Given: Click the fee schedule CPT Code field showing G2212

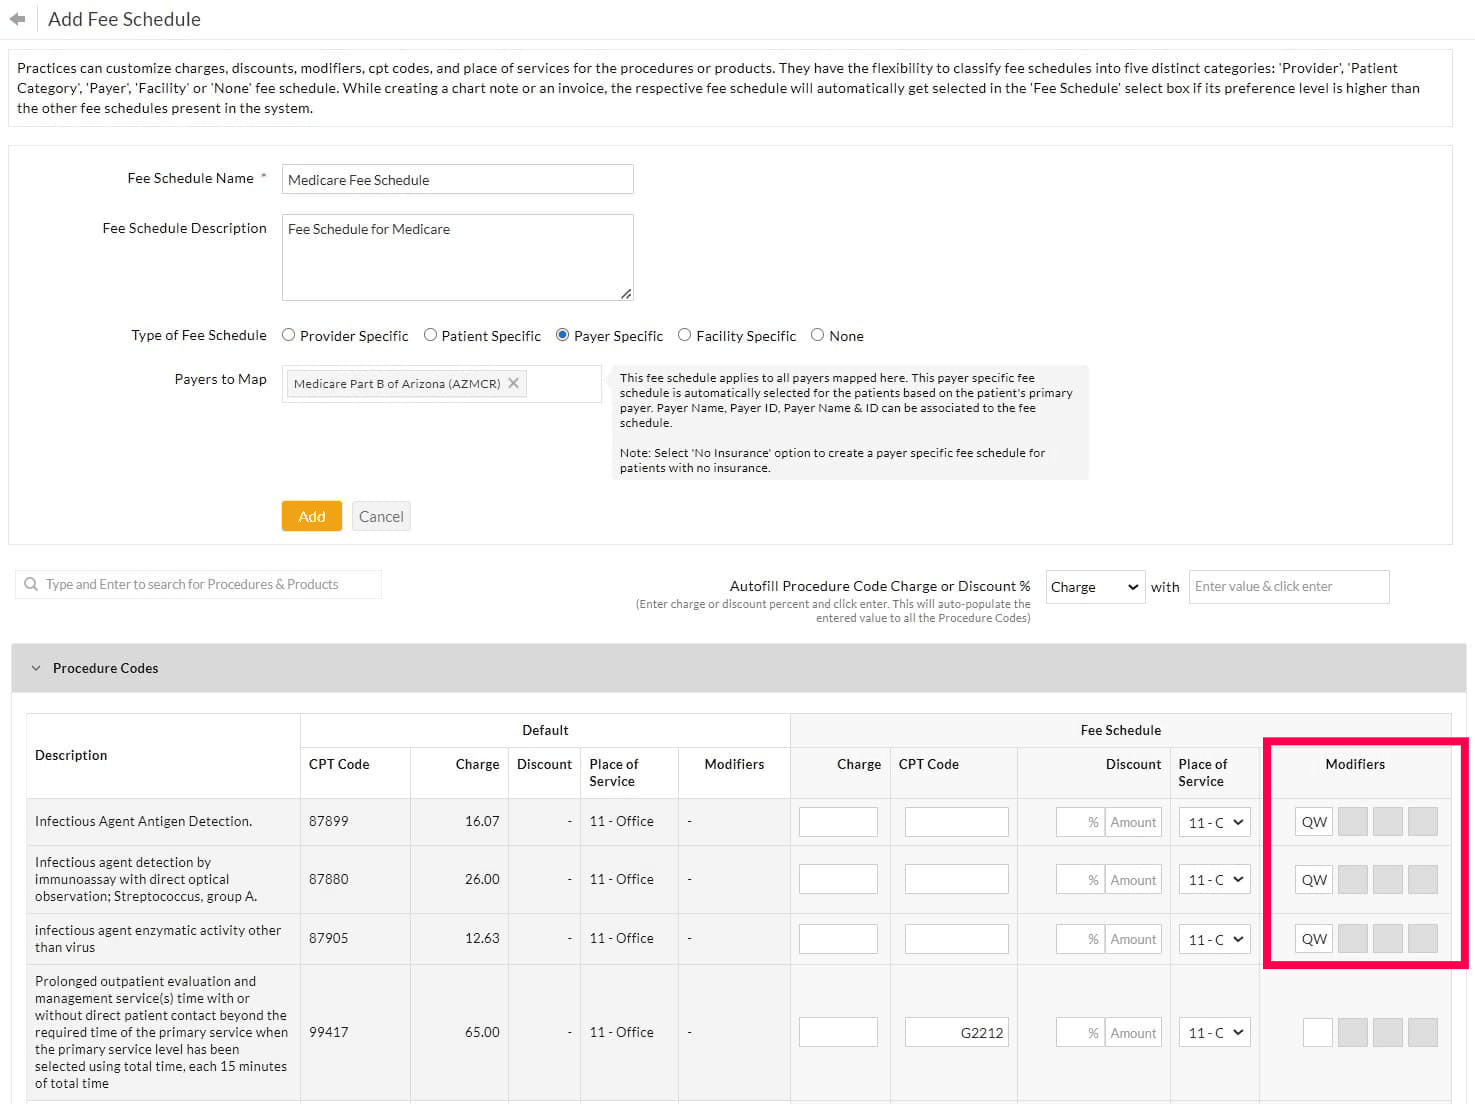Looking at the screenshot, I should pyautogui.click(x=956, y=1033).
